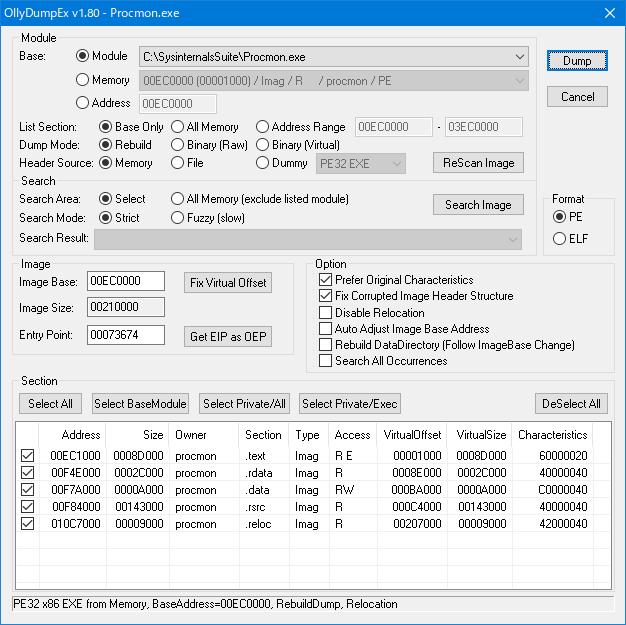Toggle Fix Corrupted Image Header Structure
The image size is (626, 625).
coord(325,296)
